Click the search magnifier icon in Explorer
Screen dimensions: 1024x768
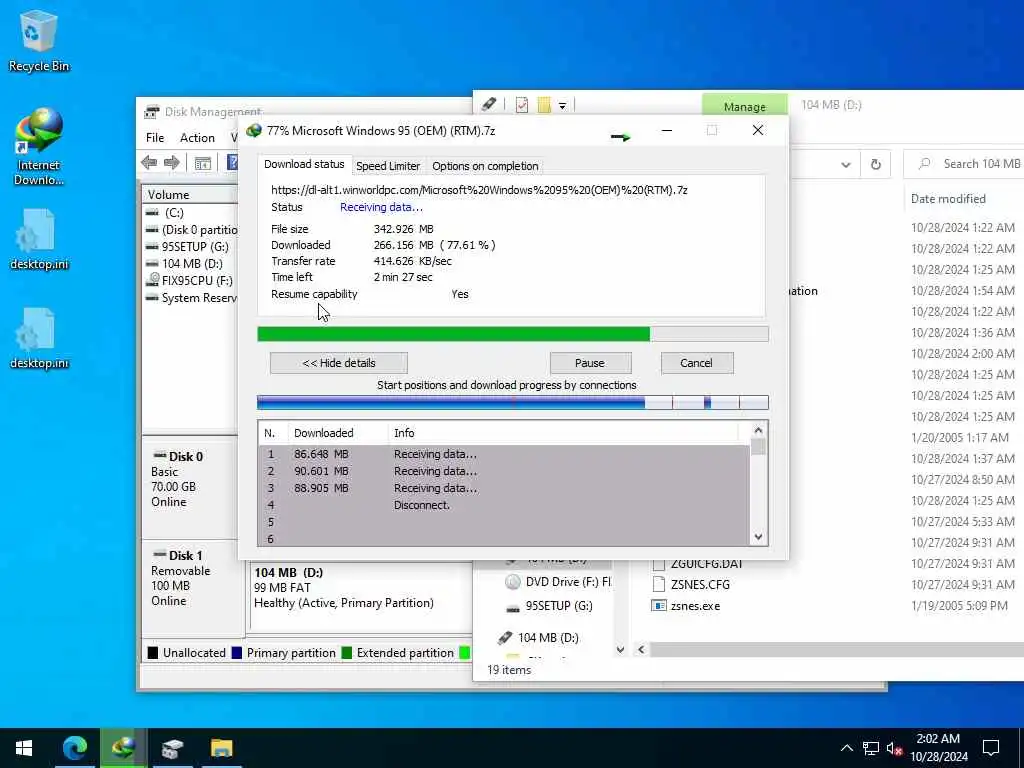point(925,164)
